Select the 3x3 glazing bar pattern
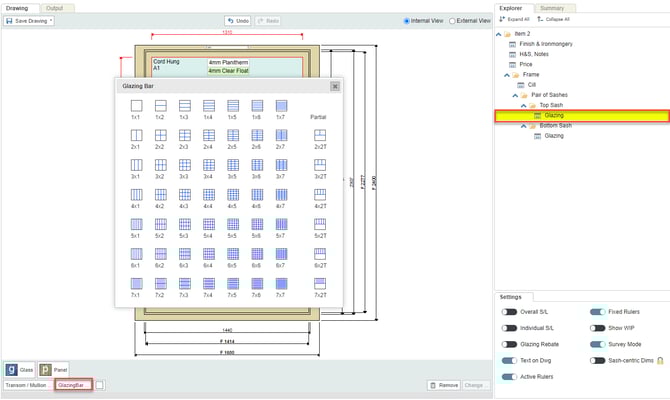The image size is (670, 400). point(184,165)
